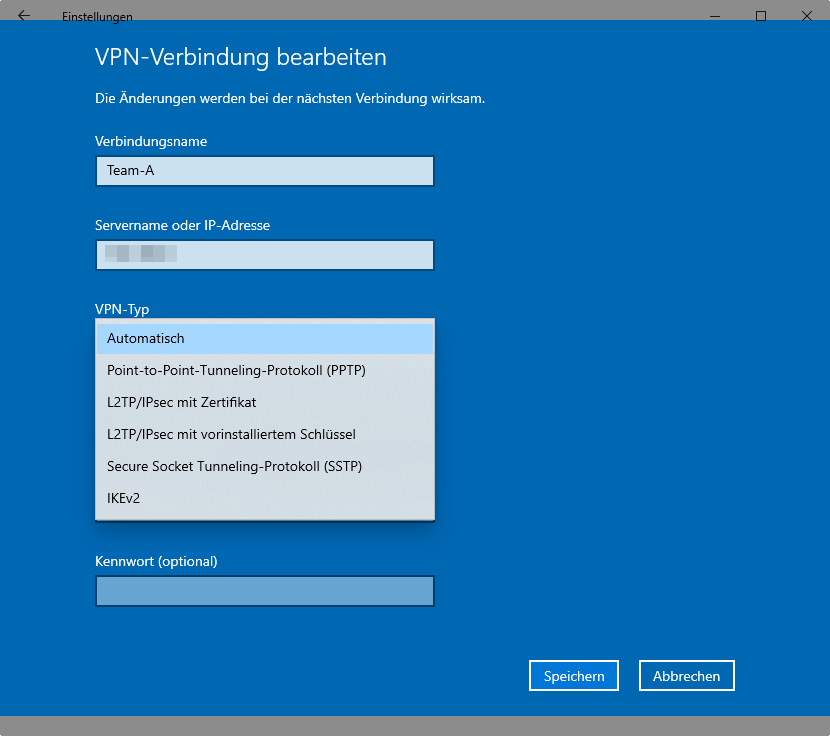Choose L2TP/IPsec mit Zertifikat
Viewport: 830px width, 736px height.
(x=265, y=402)
